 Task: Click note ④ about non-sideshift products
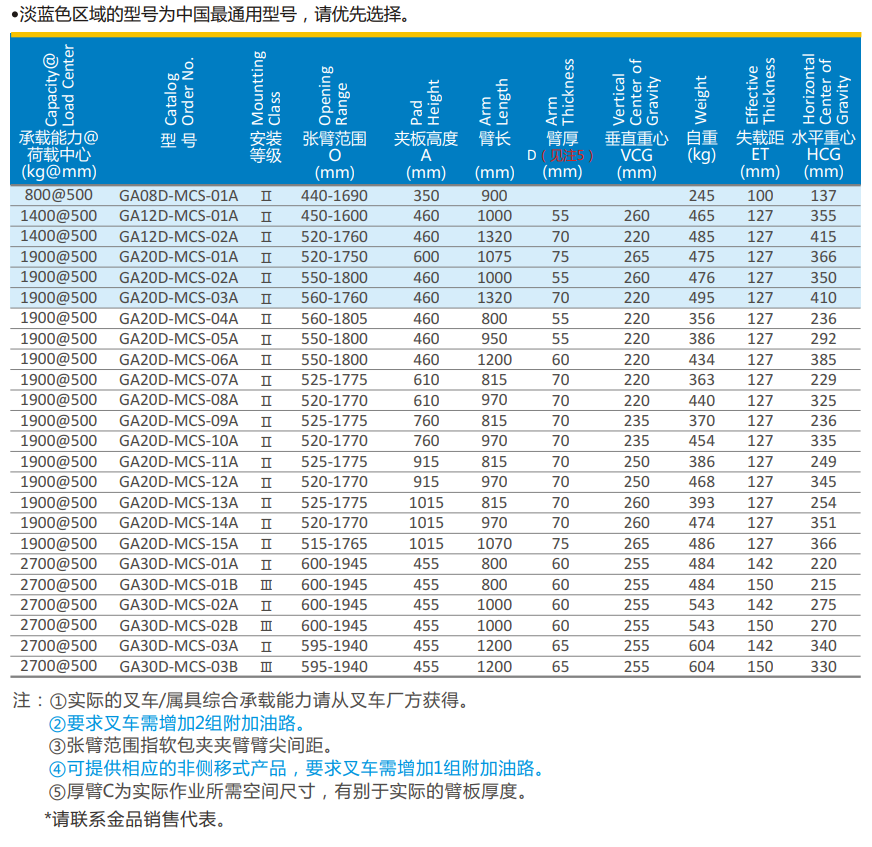tap(296, 768)
